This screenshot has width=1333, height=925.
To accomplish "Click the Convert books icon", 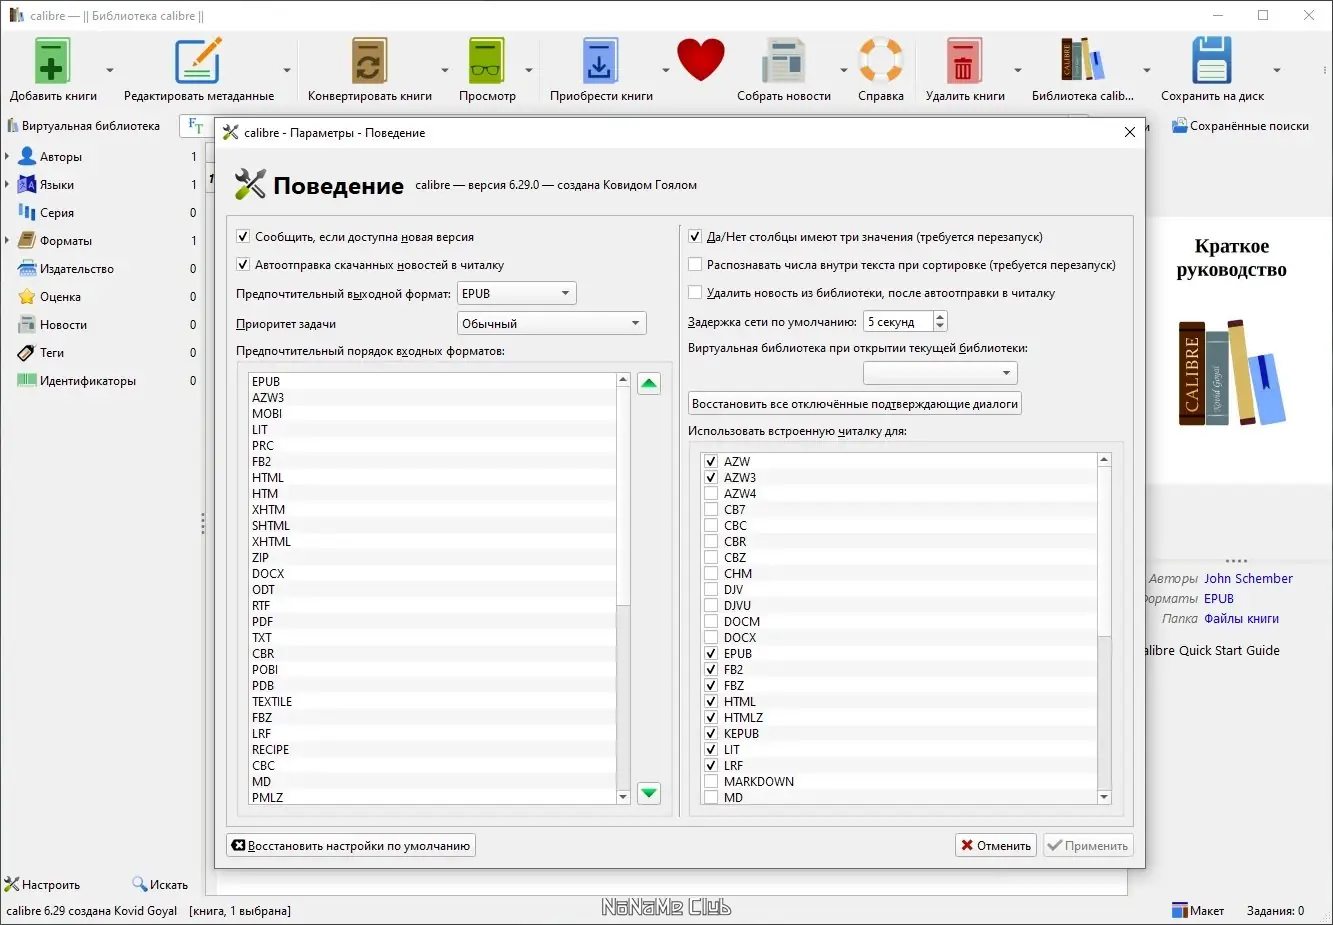I will pos(369,61).
